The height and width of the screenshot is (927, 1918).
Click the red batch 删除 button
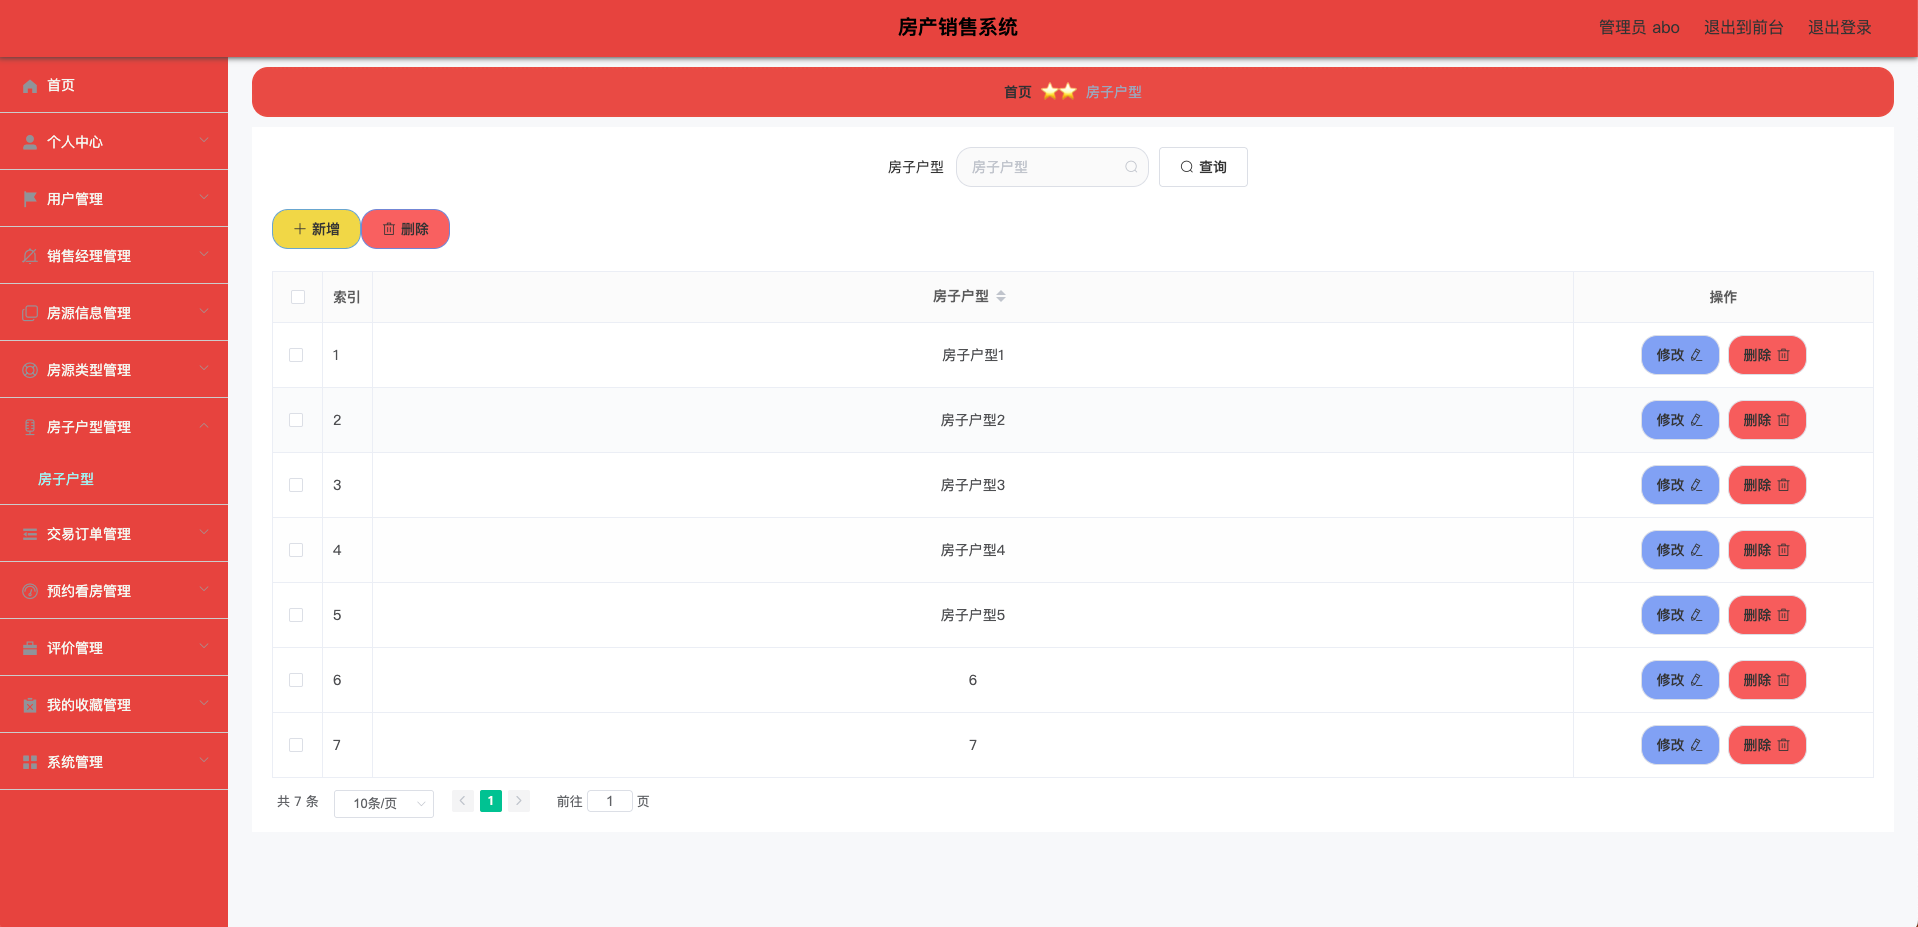point(405,229)
